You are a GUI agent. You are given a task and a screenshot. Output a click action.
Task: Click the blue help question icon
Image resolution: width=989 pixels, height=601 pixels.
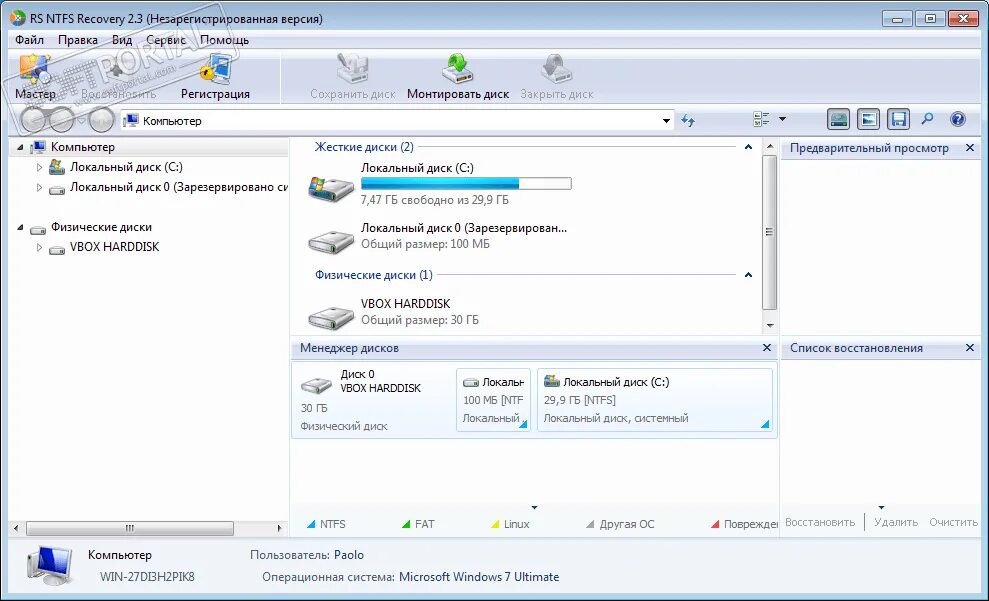[x=957, y=119]
